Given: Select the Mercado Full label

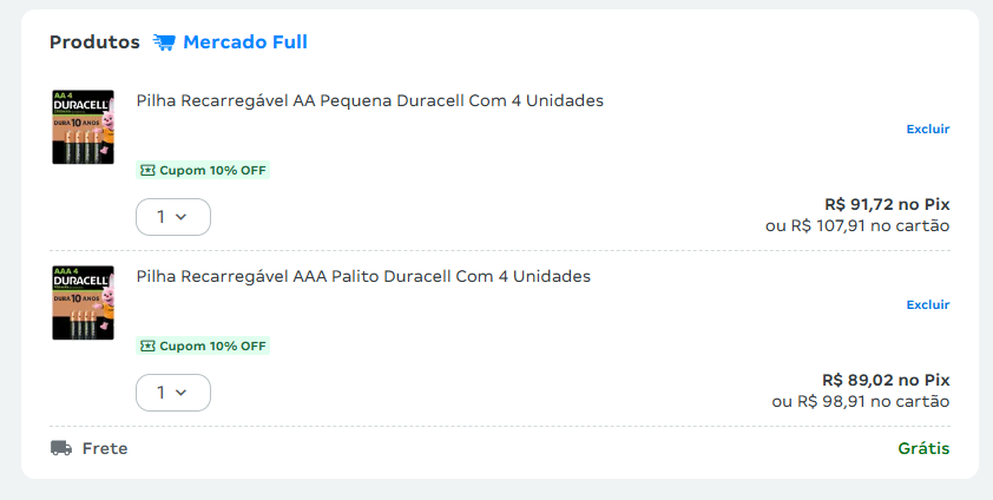Looking at the screenshot, I should [x=245, y=42].
